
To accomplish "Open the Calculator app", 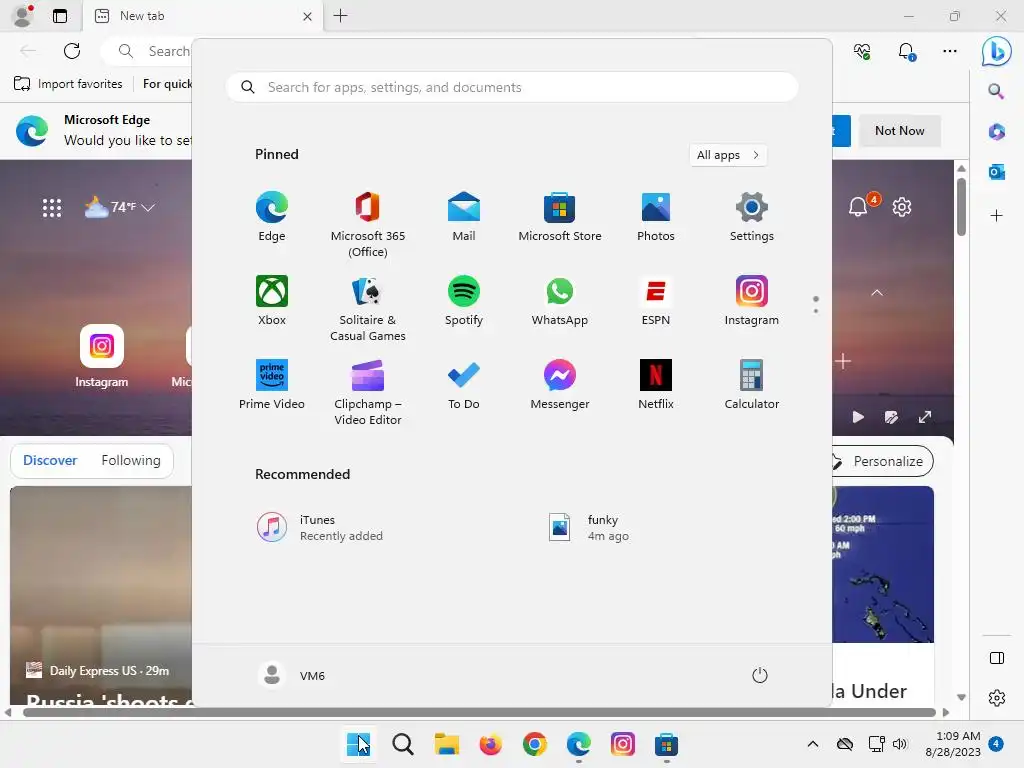I will coord(752,385).
